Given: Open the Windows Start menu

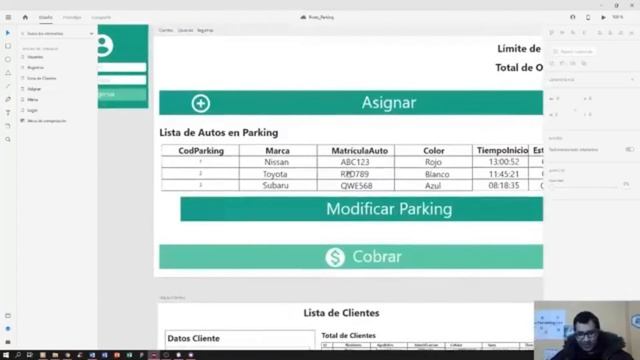Looking at the screenshot, I should pos(6,355).
